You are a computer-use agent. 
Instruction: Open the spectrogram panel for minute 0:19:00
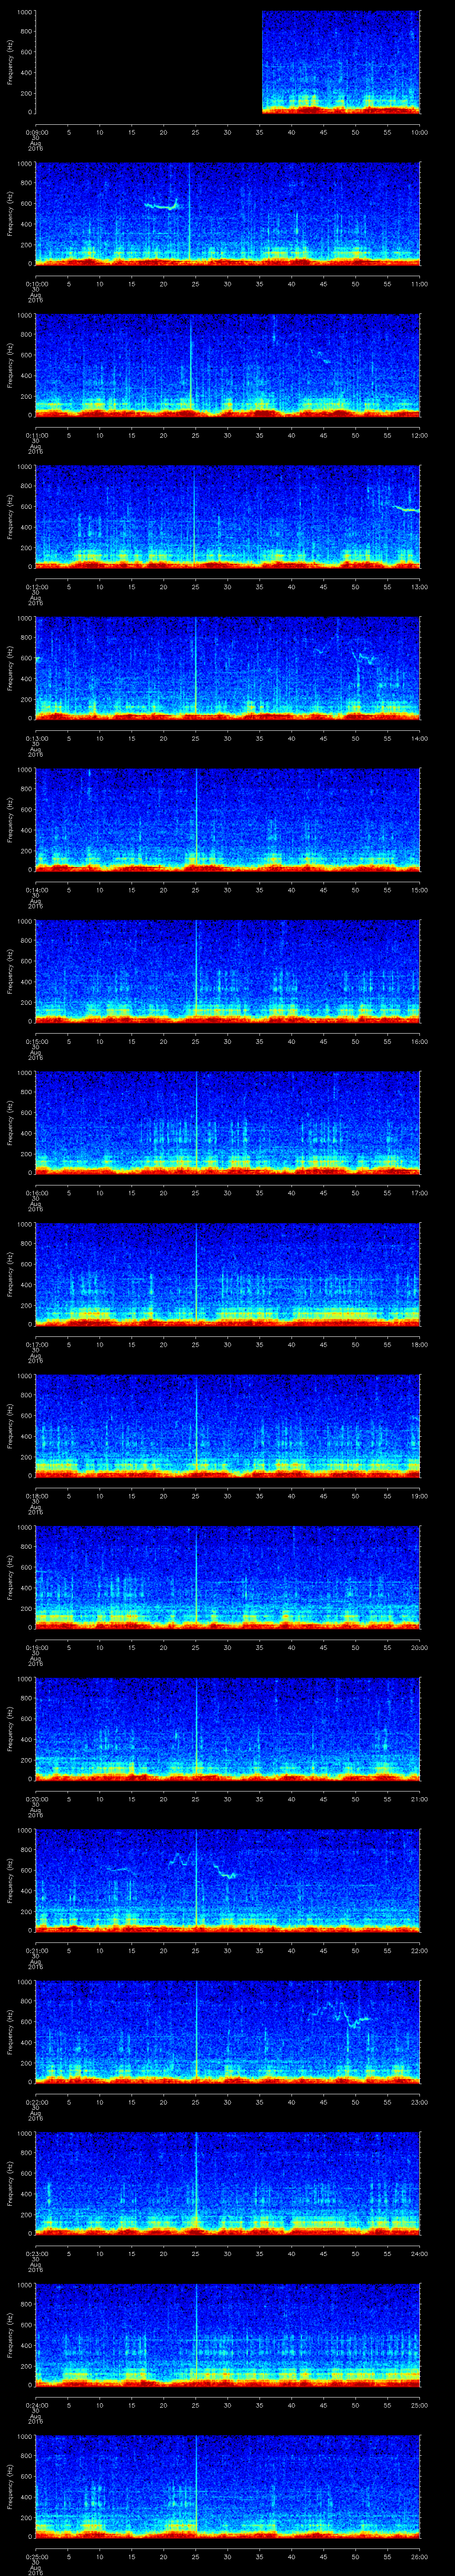point(228,1577)
